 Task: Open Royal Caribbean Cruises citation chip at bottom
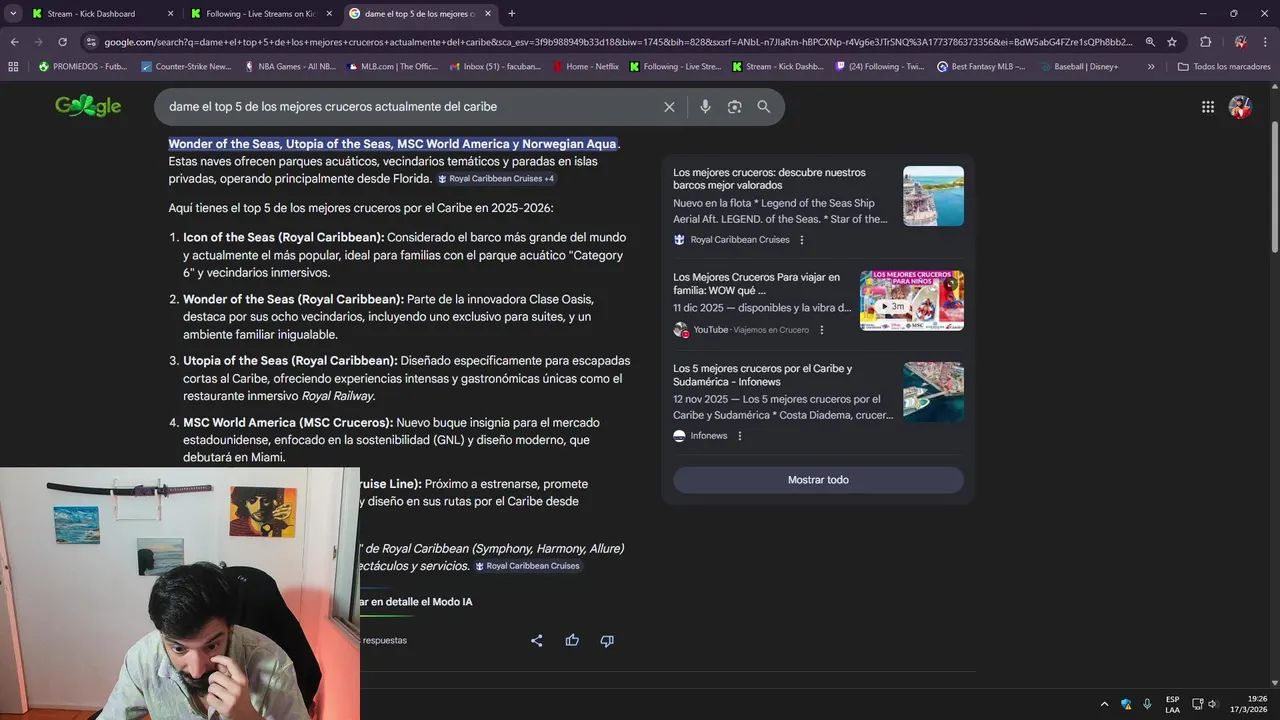(527, 566)
